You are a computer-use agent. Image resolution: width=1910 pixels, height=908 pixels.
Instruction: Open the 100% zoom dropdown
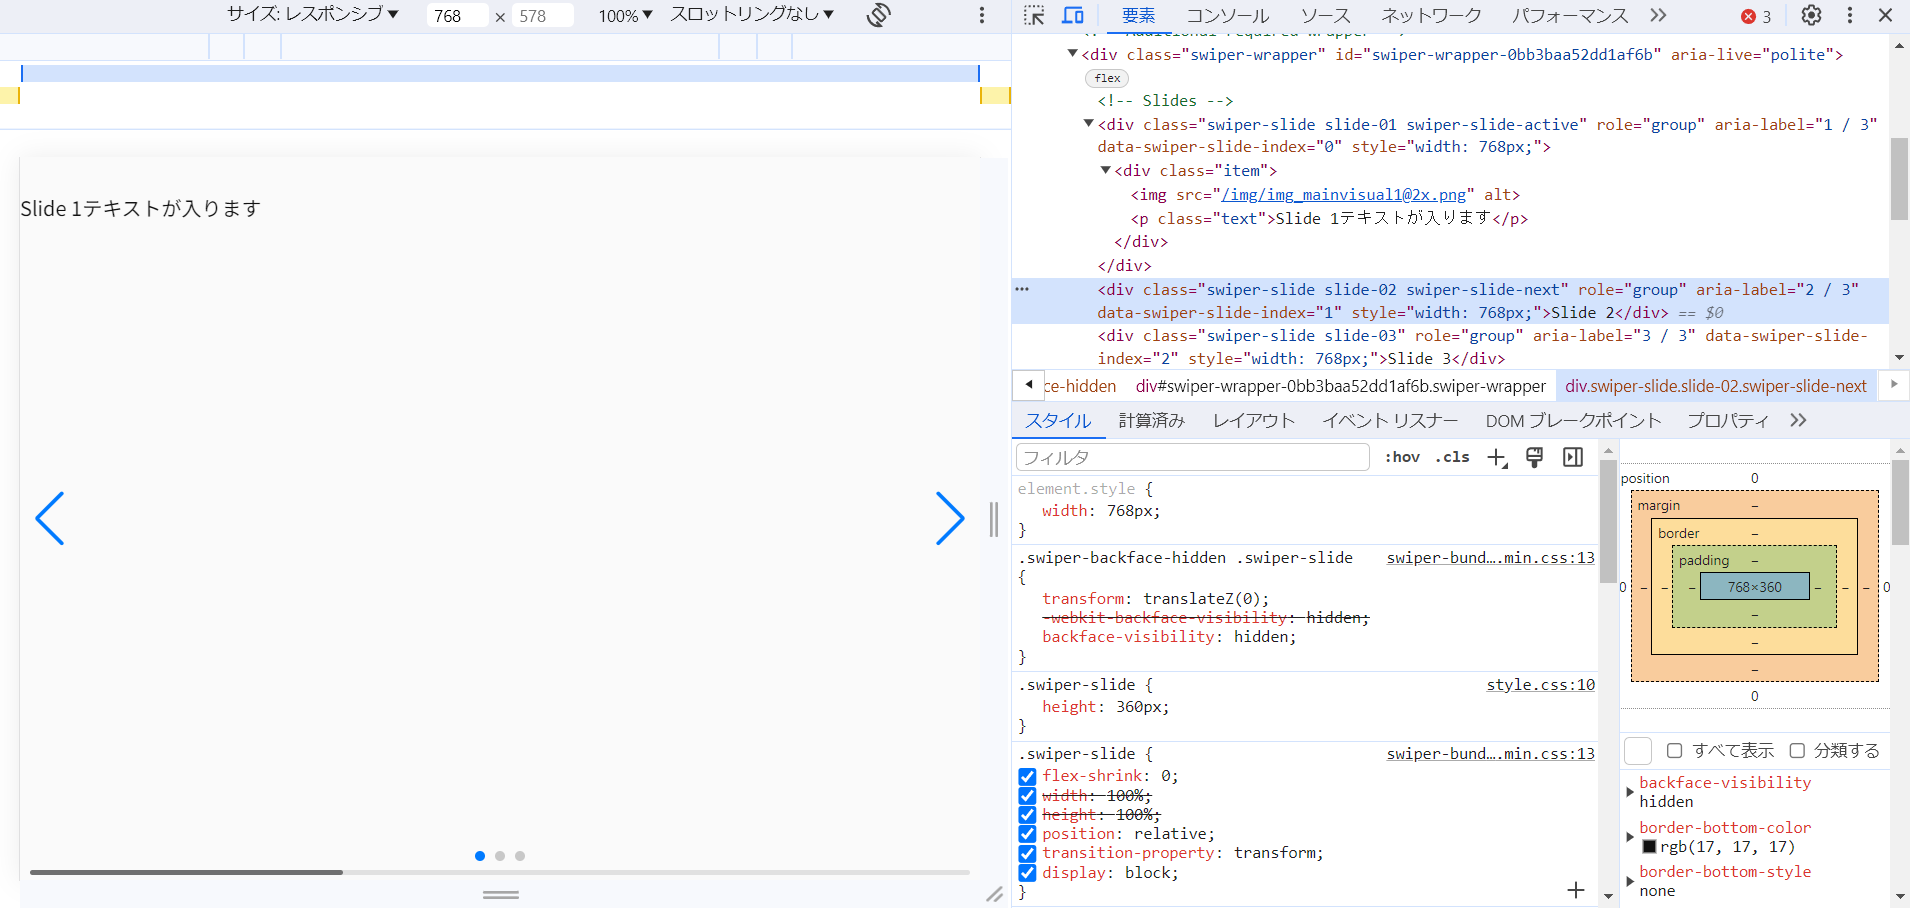(x=625, y=15)
